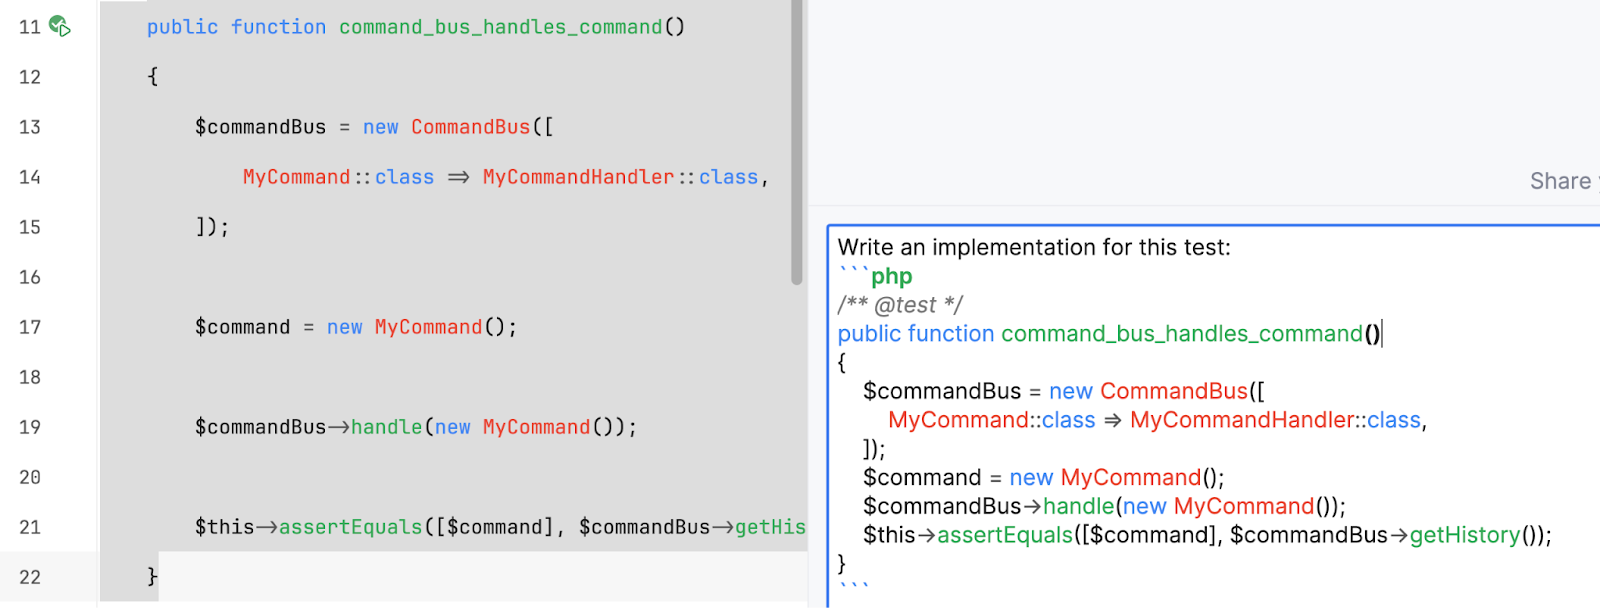Click line number 13 in the gutter

30,127
